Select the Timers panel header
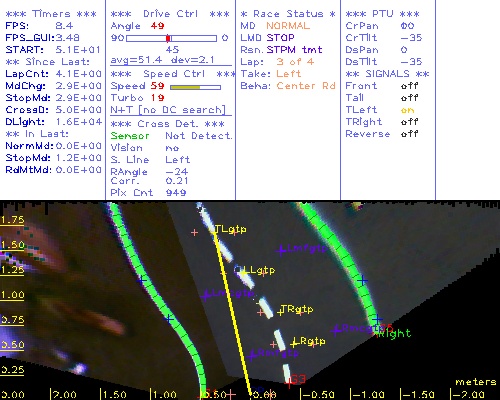Screen dimensions: 500x400 point(51,14)
